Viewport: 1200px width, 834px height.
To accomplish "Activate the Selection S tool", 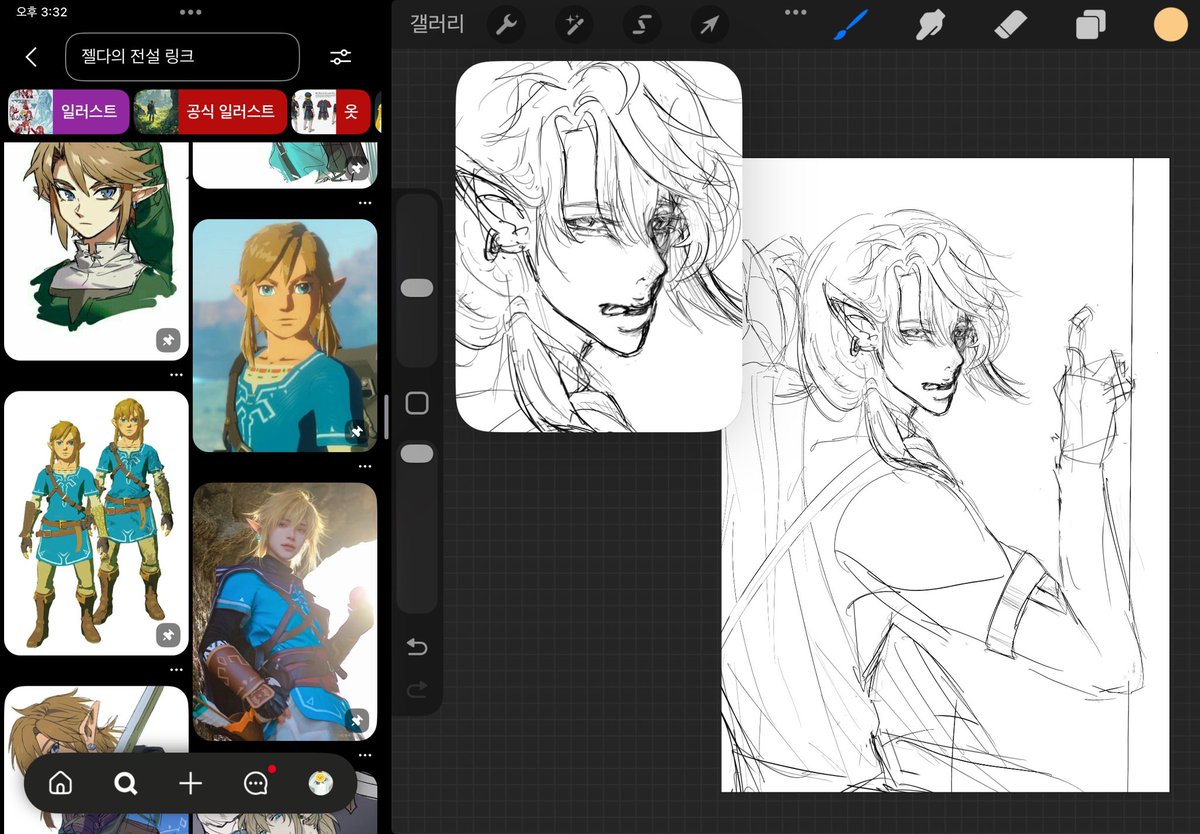I will [x=641, y=25].
